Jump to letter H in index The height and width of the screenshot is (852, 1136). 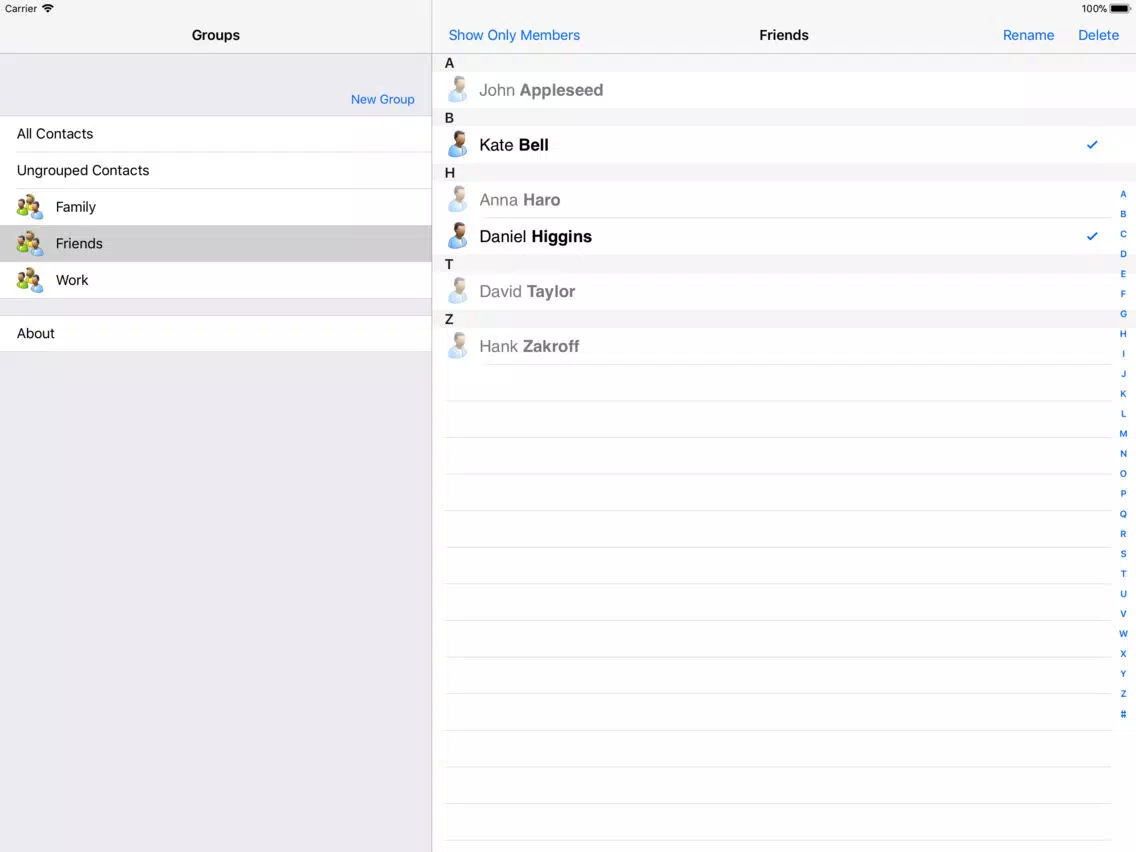point(1123,334)
